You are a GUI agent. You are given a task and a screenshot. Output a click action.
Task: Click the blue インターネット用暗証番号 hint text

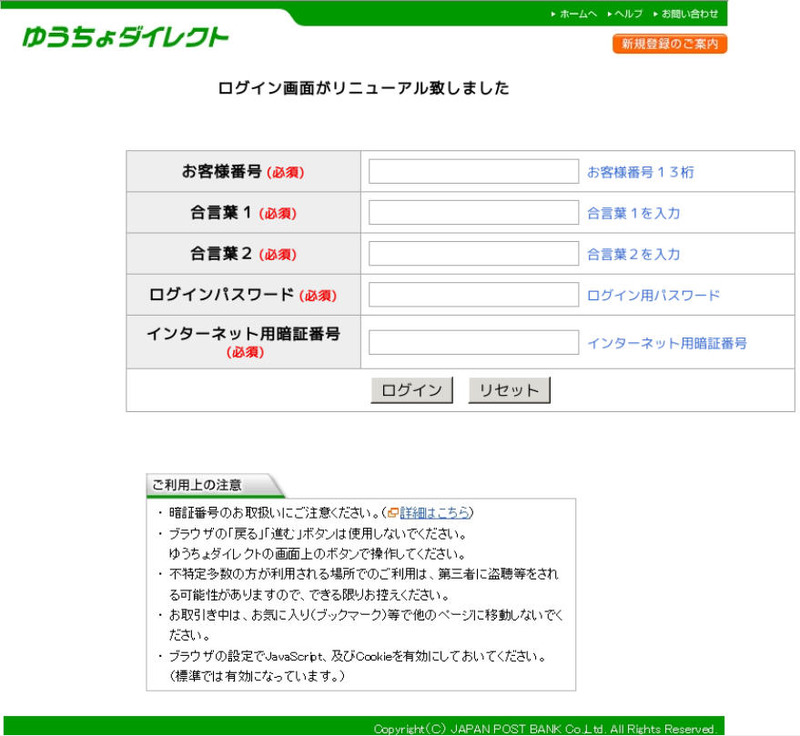[x=666, y=343]
